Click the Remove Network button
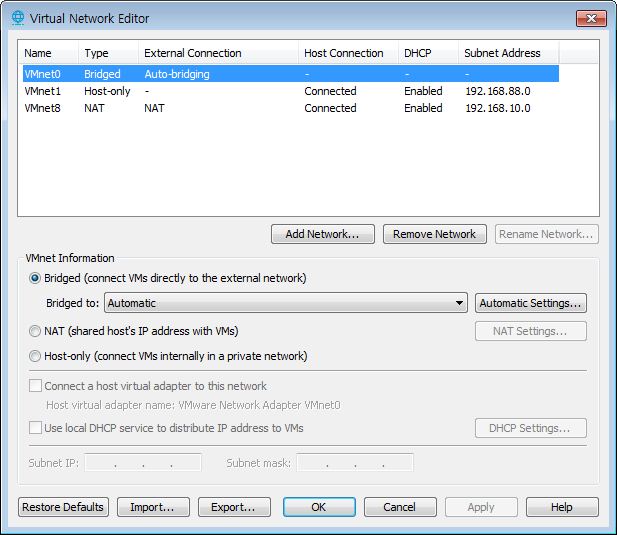617x535 pixels. (x=434, y=234)
